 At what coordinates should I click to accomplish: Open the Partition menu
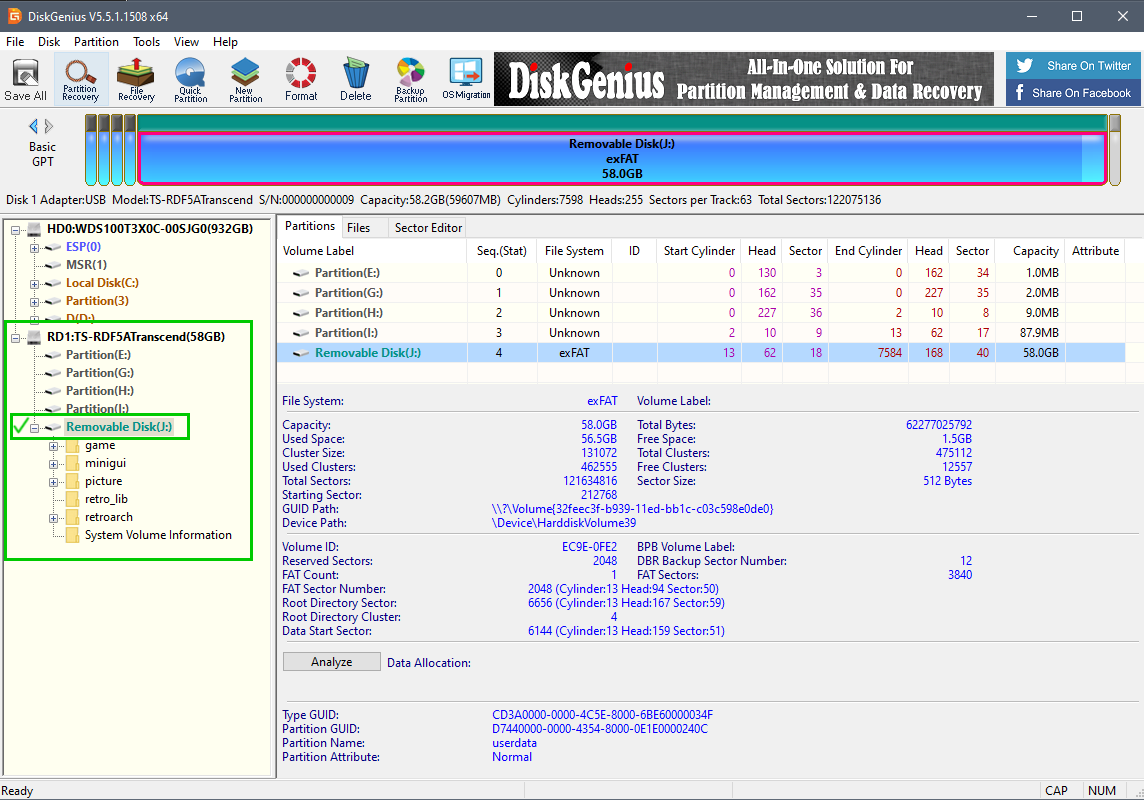96,42
